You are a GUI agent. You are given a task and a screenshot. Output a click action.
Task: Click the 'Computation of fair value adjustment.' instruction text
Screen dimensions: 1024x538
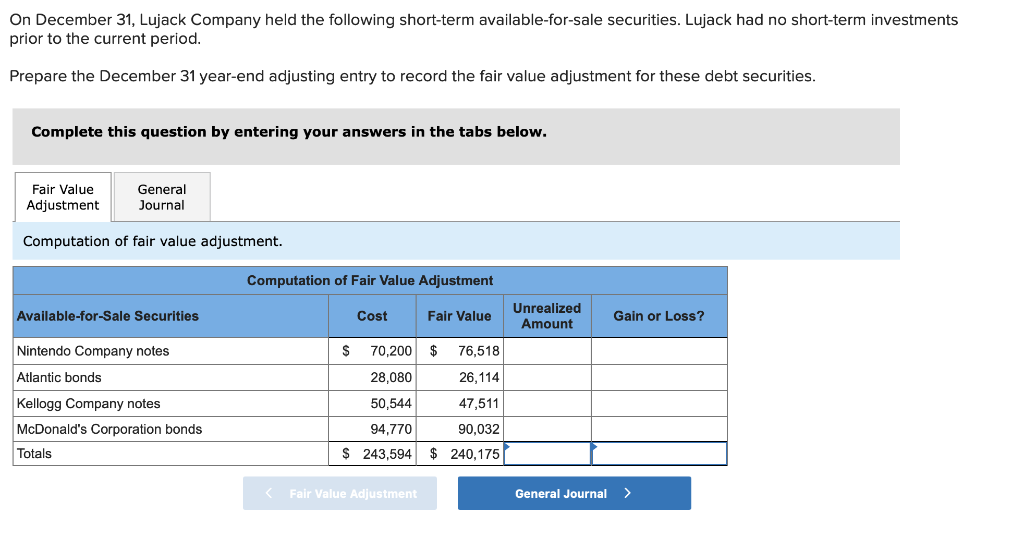(153, 241)
